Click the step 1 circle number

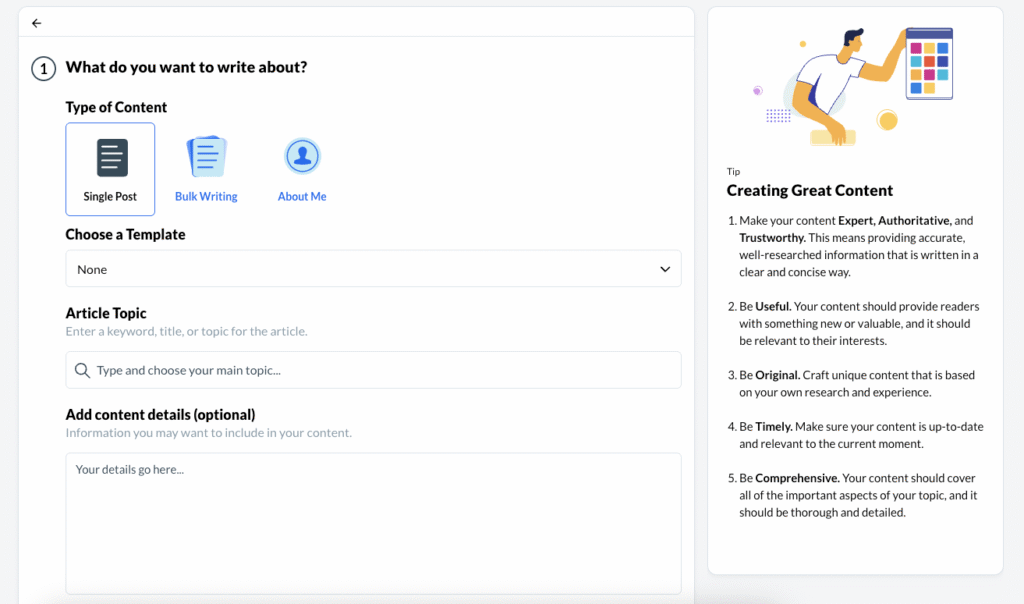(43, 68)
